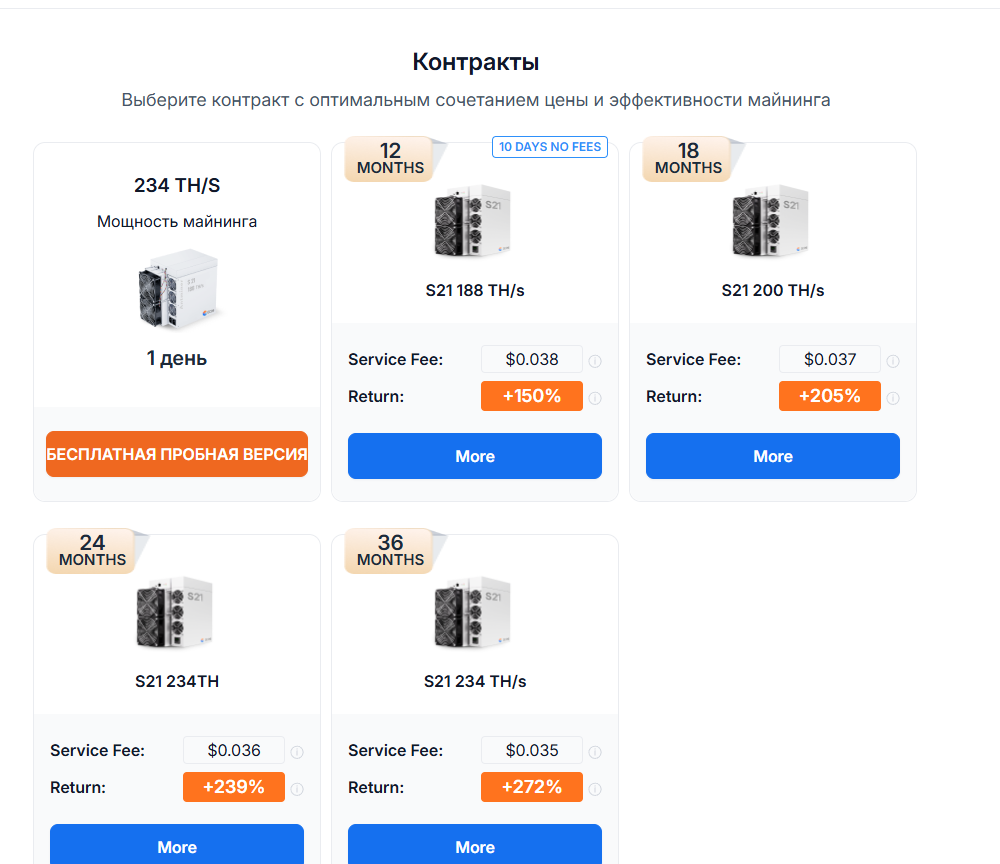This screenshot has width=1000, height=864.
Task: Click info icon beside $0.036 service fee
Action: pyautogui.click(x=297, y=752)
